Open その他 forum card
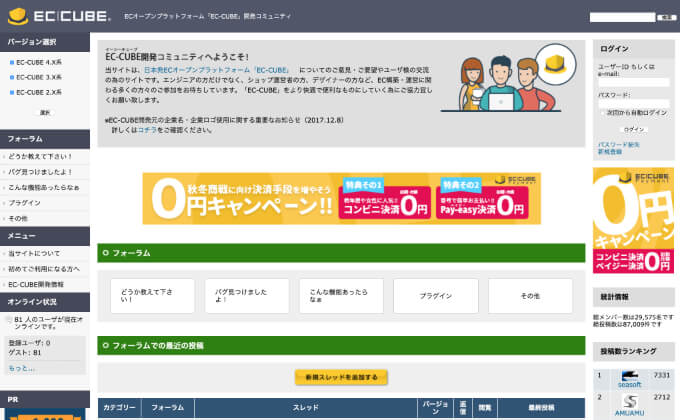This screenshot has width=680, height=420. [530, 296]
